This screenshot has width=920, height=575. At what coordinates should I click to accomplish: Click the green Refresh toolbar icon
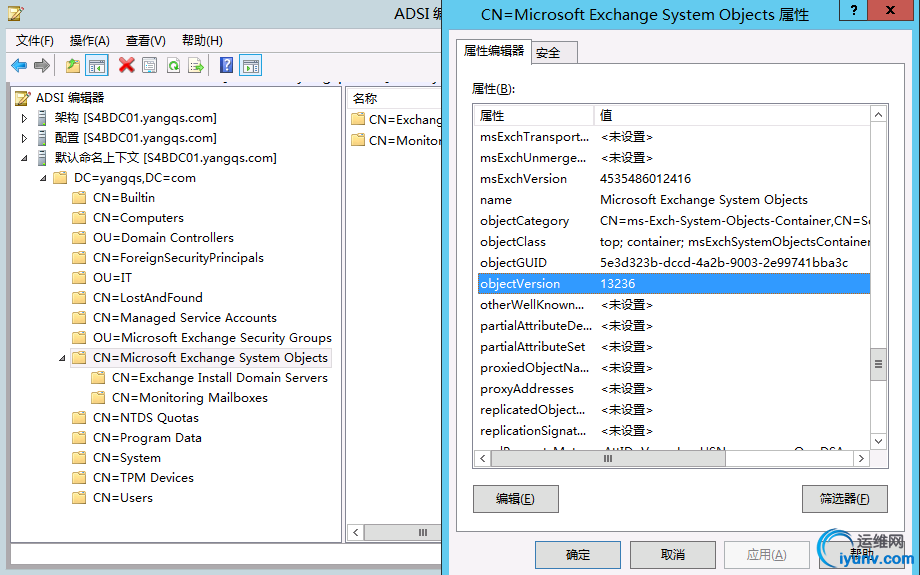pyautogui.click(x=173, y=65)
